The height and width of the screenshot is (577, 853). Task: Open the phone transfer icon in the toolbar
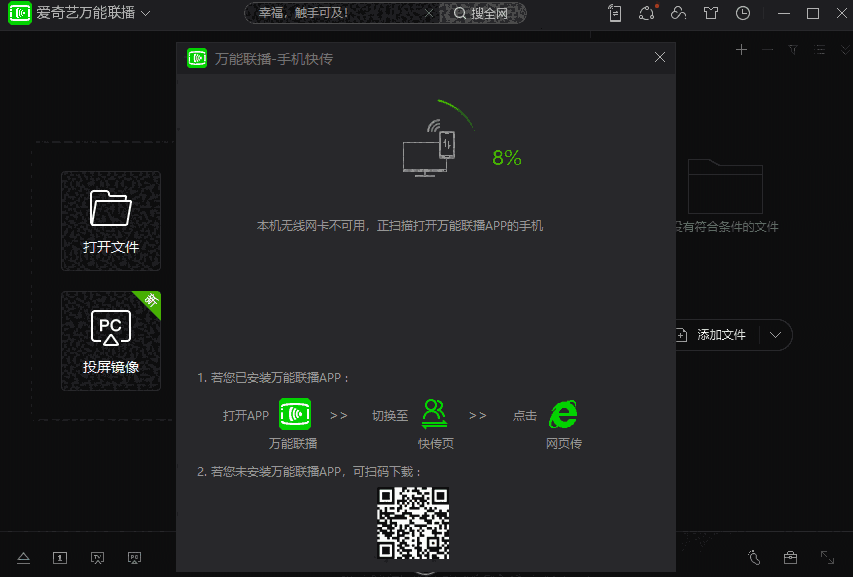pos(615,13)
